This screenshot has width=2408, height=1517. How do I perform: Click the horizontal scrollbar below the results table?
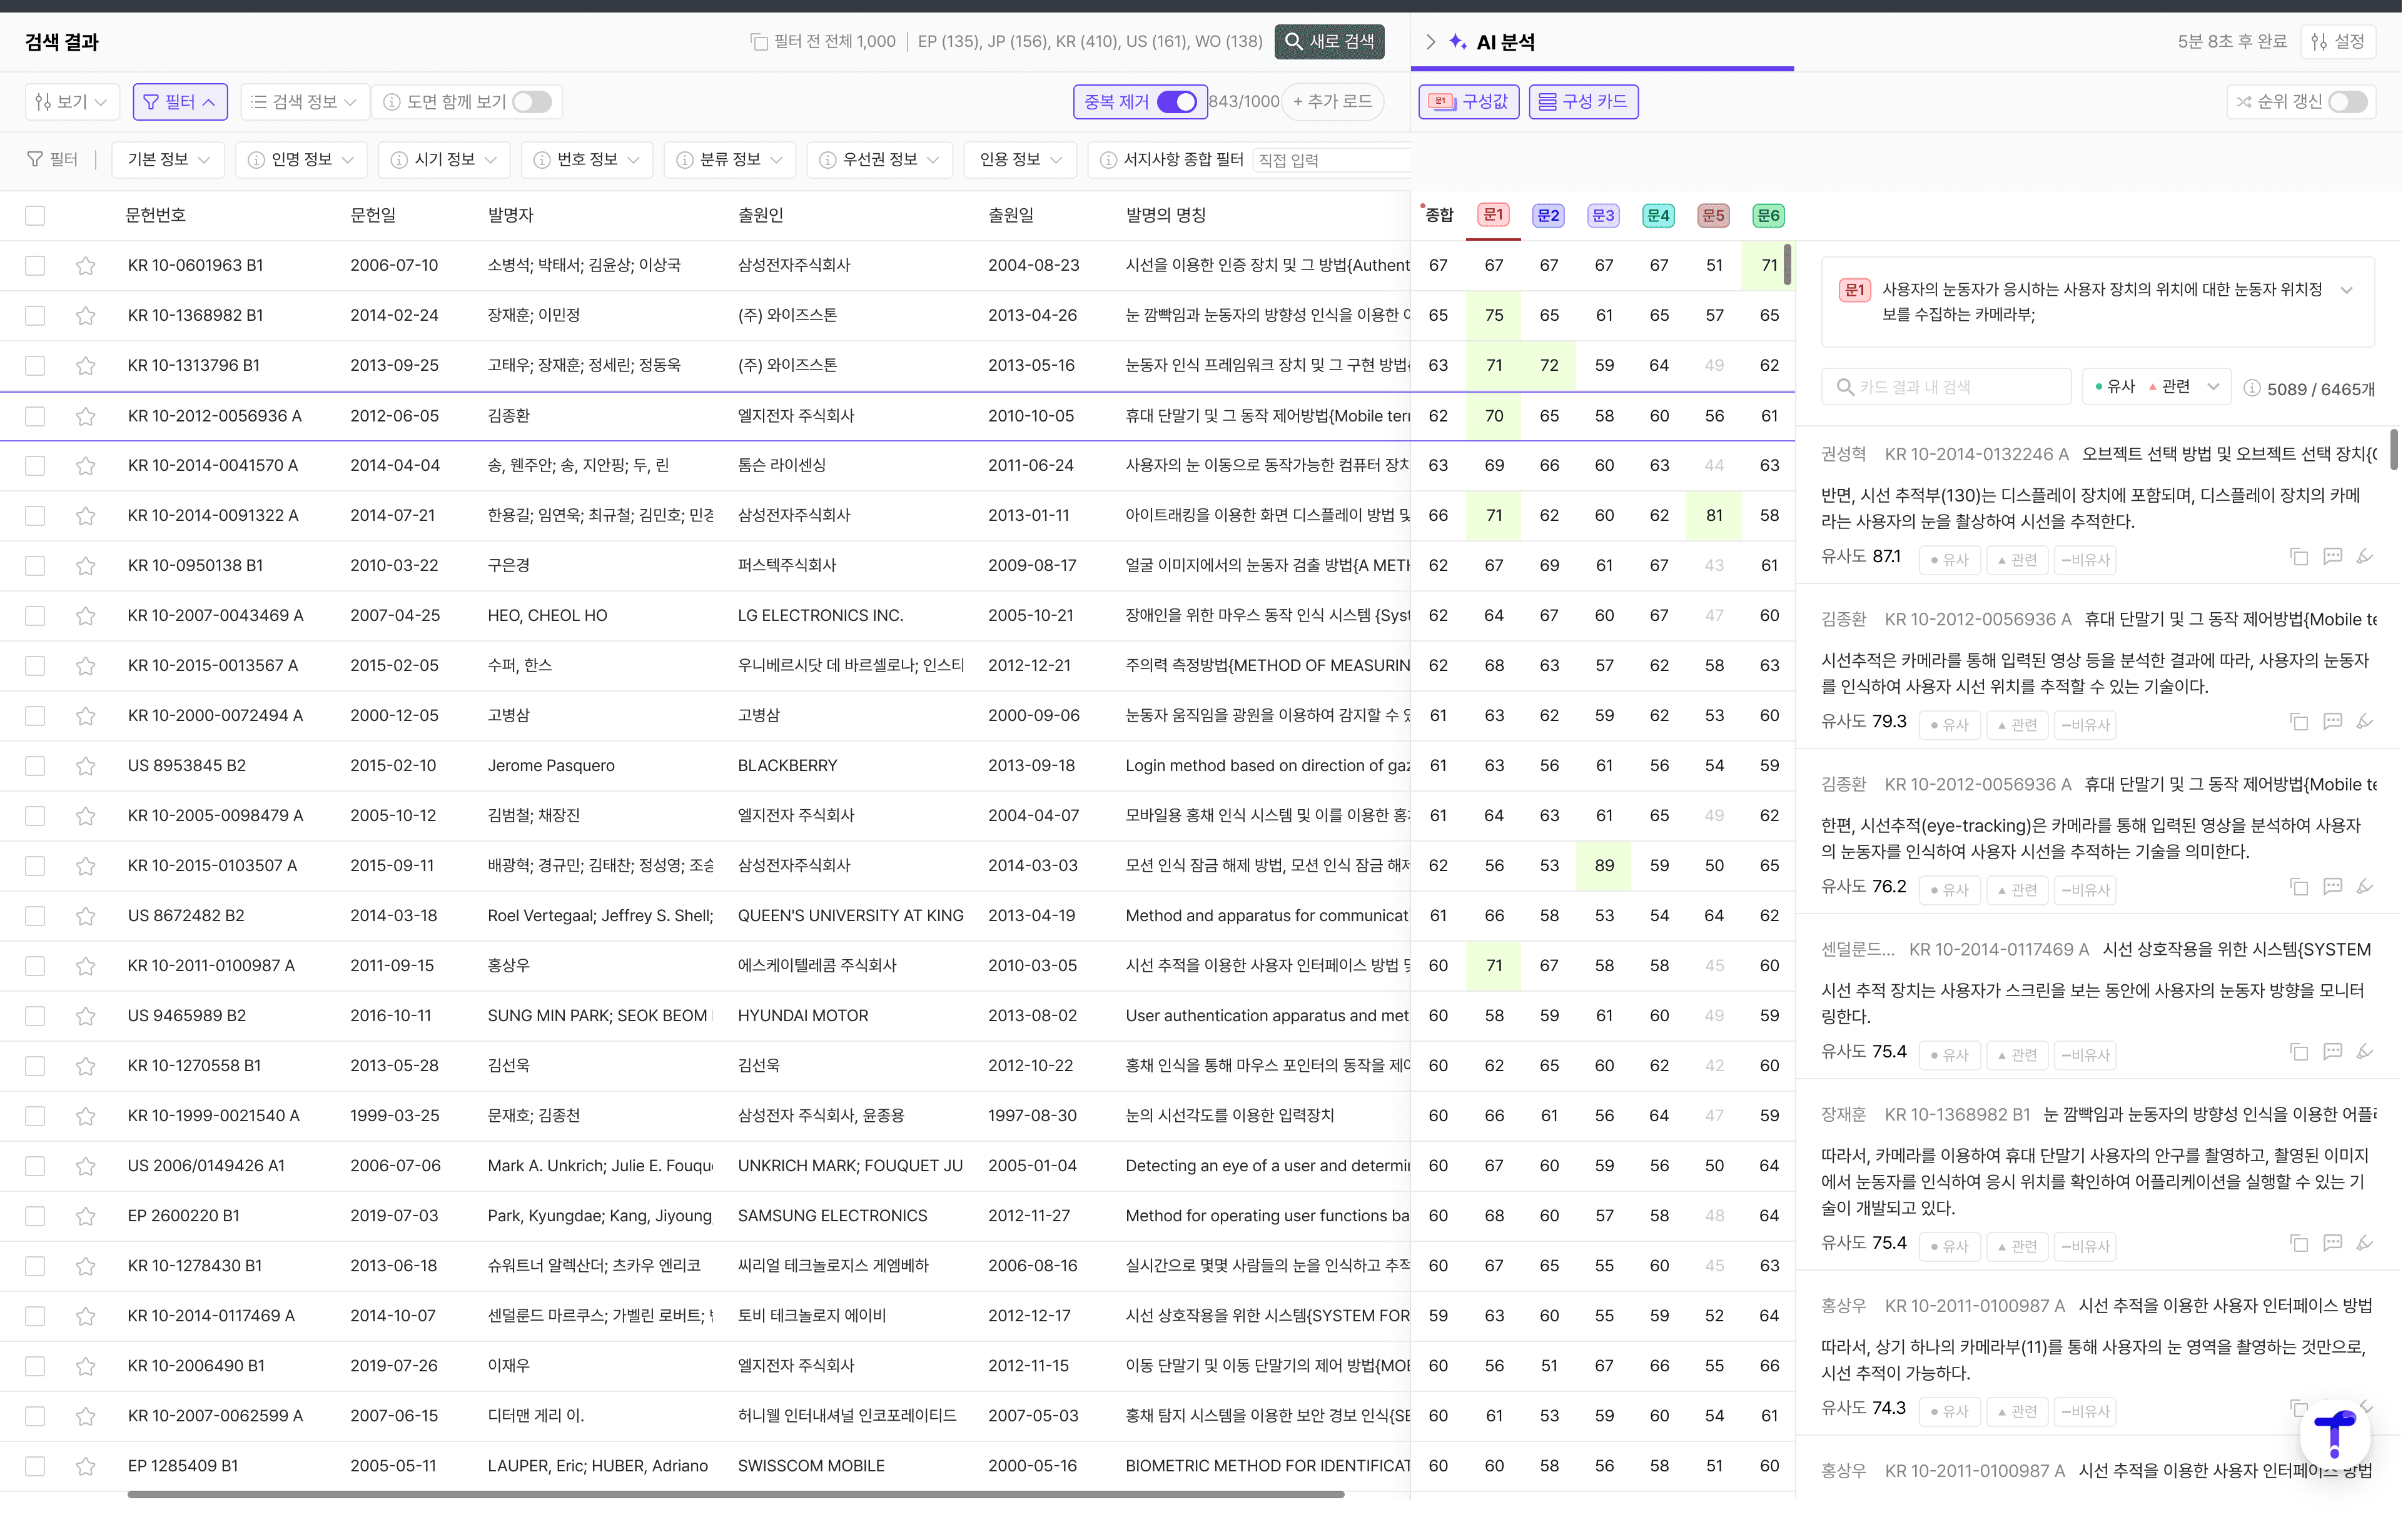[x=735, y=1495]
